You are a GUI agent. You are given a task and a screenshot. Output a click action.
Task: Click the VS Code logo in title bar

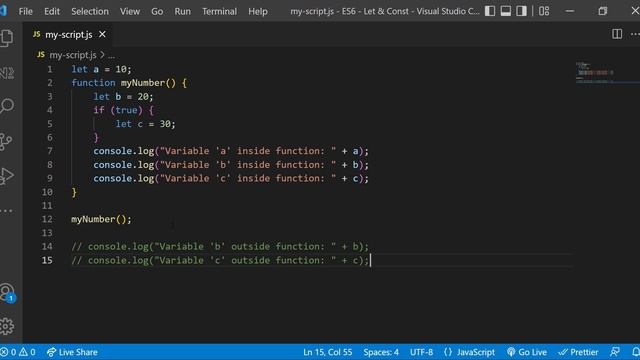(3, 11)
